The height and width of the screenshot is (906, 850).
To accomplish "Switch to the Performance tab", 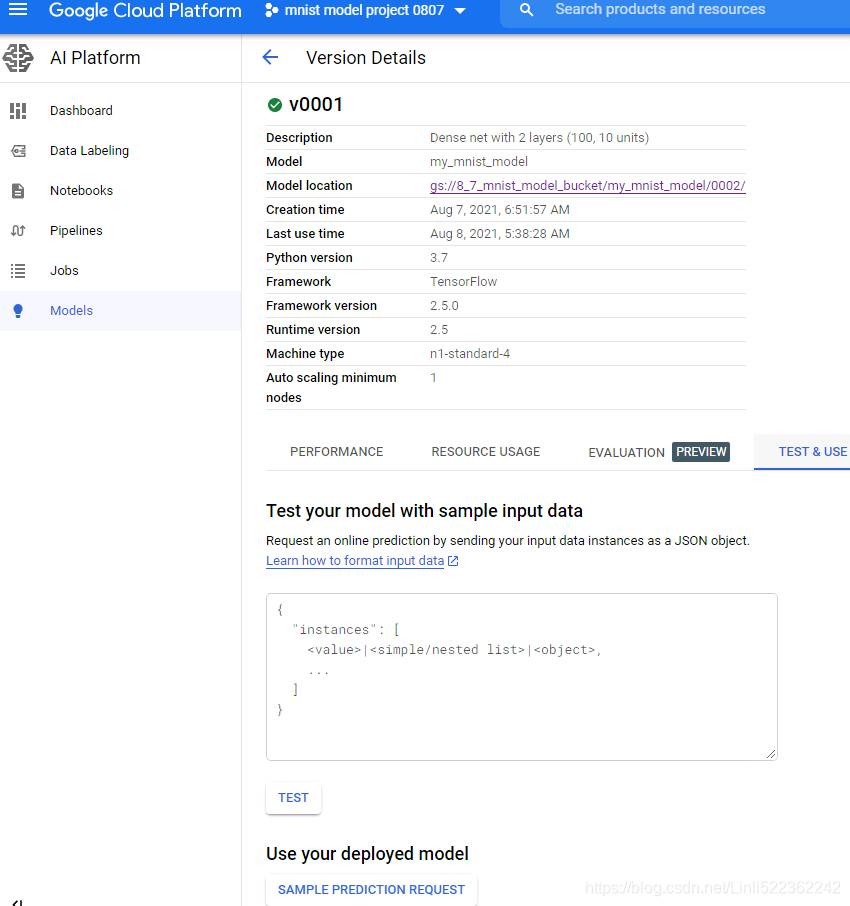I will point(336,452).
